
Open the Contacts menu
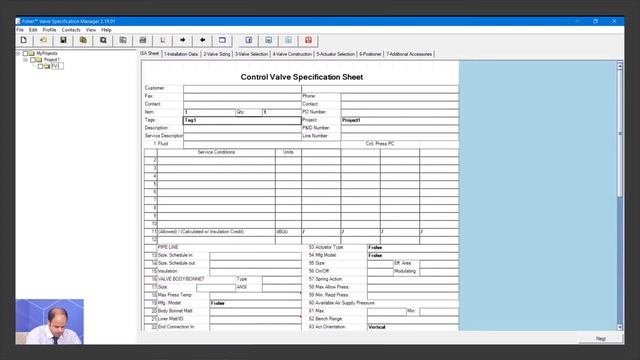[x=71, y=30]
